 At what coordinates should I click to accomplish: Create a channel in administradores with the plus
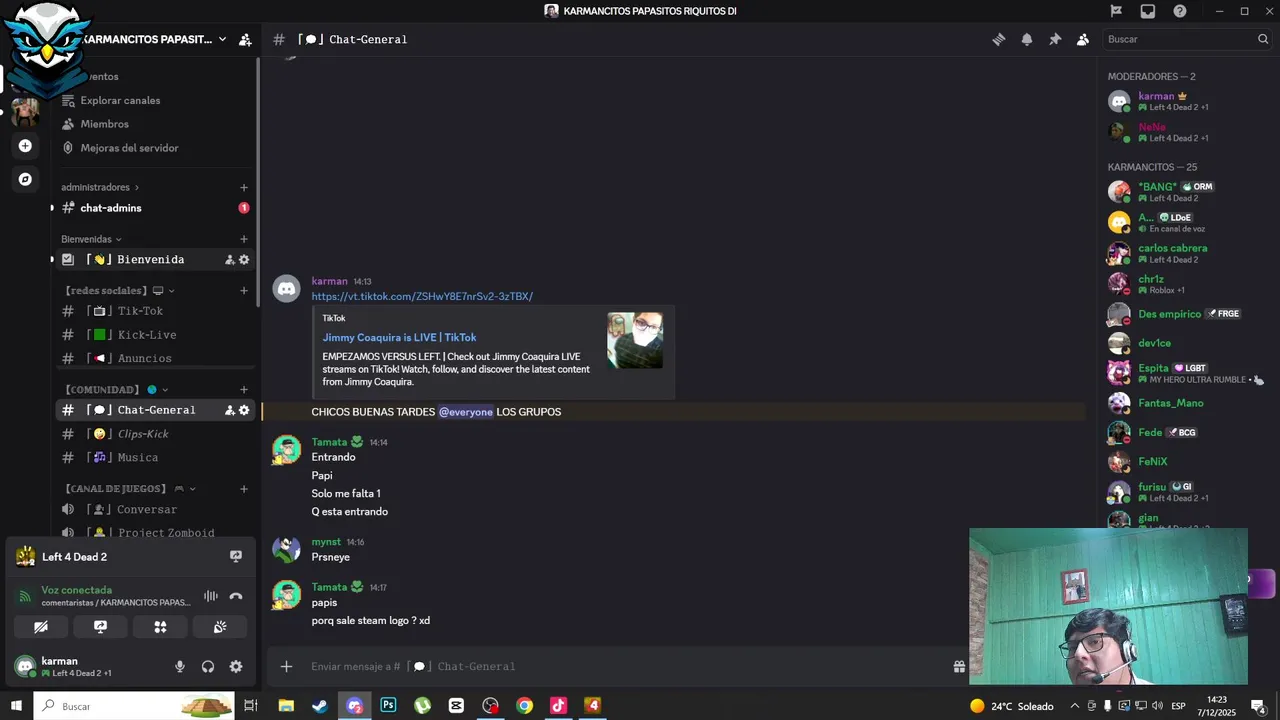click(x=244, y=187)
